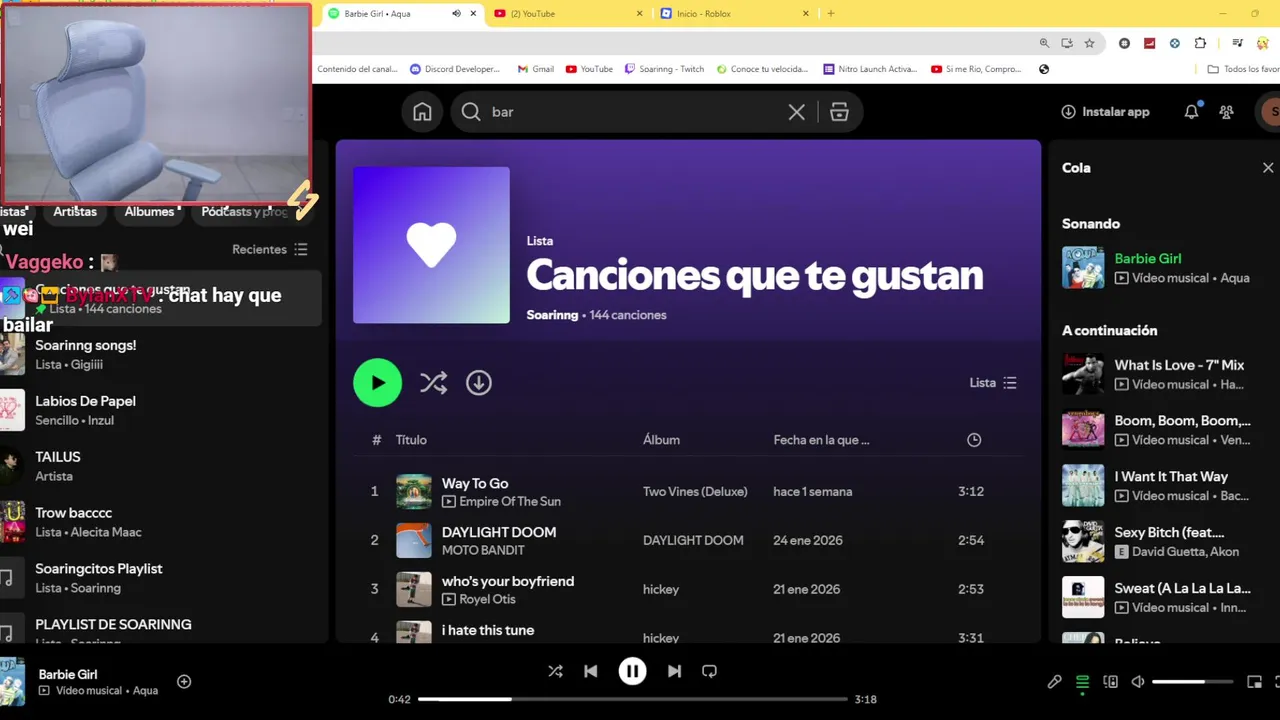This screenshot has height=720, width=1280.
Task: Click the liked songs heart cover thumbnail
Action: click(431, 245)
